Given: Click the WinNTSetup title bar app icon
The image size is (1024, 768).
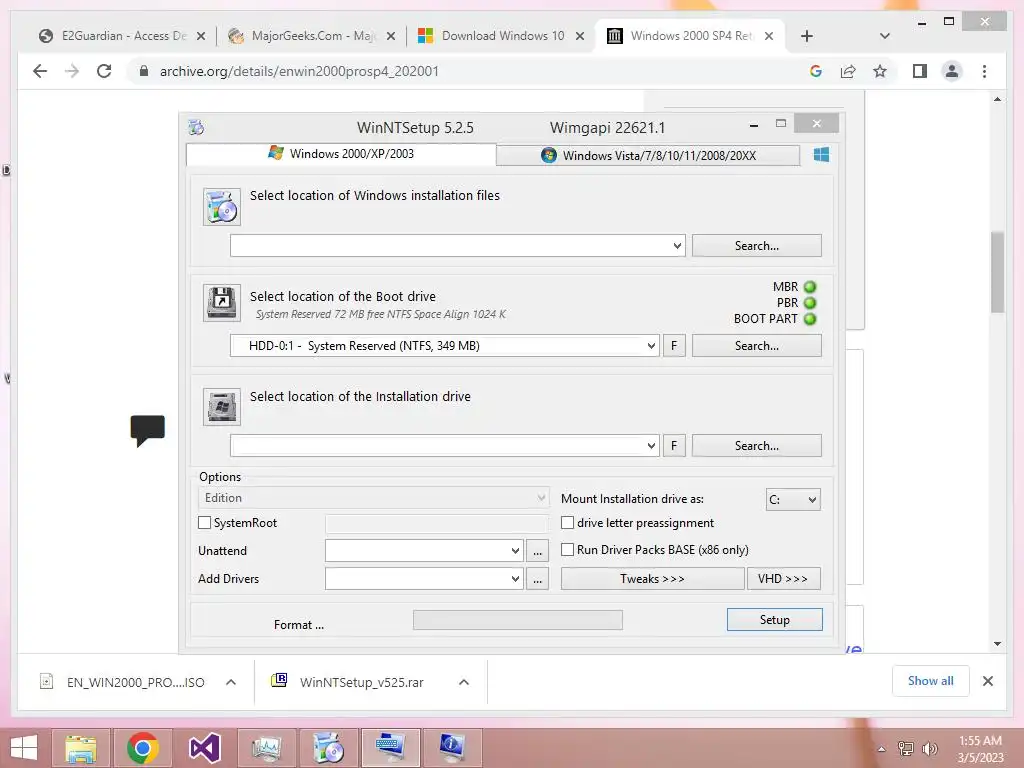Looking at the screenshot, I should click(x=196, y=127).
